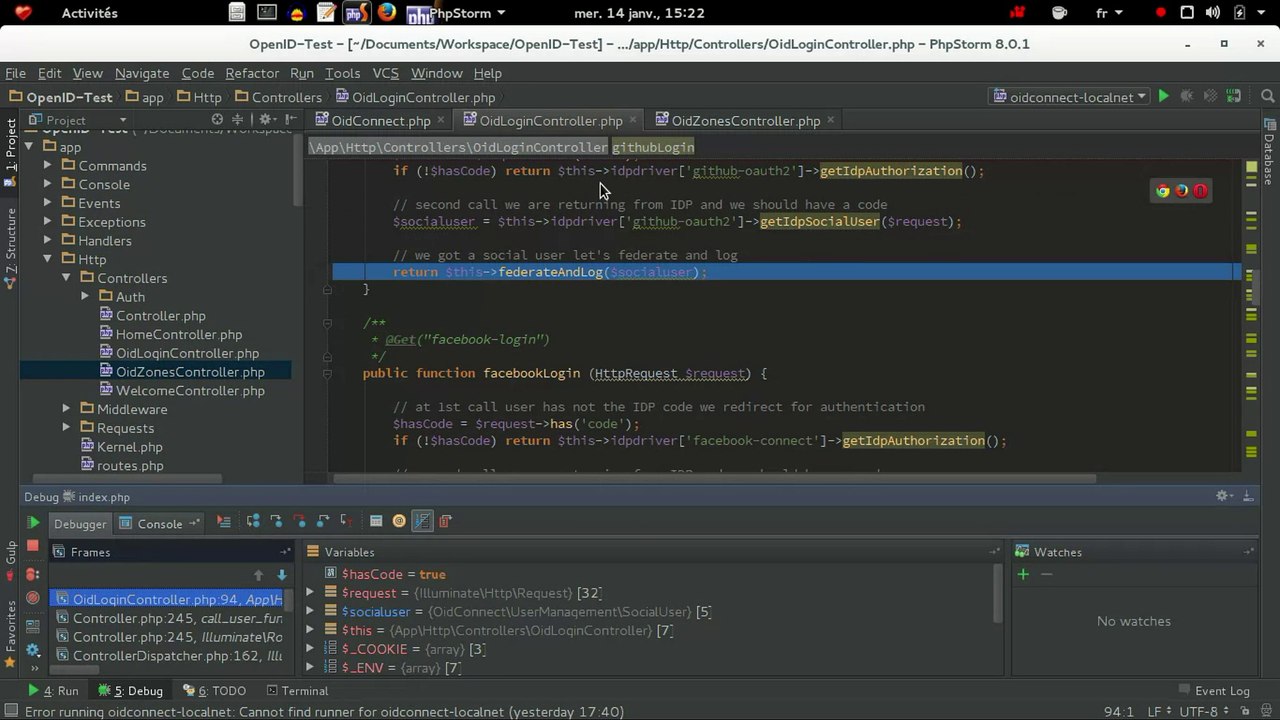The image size is (1280, 720).
Task: Open Run tool window button
Action: click(x=53, y=690)
